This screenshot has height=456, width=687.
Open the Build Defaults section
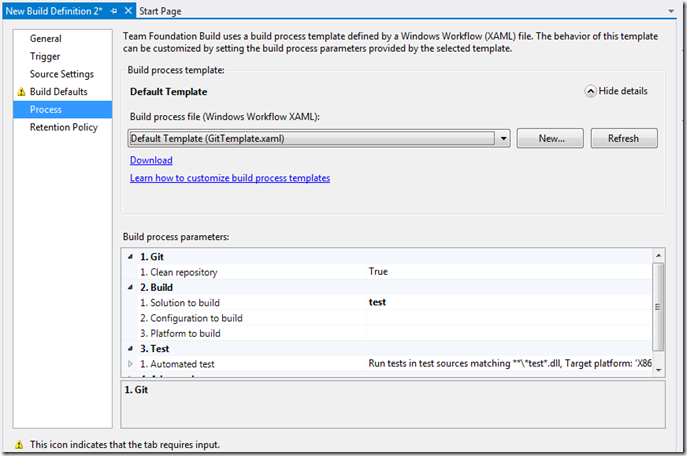pos(58,92)
